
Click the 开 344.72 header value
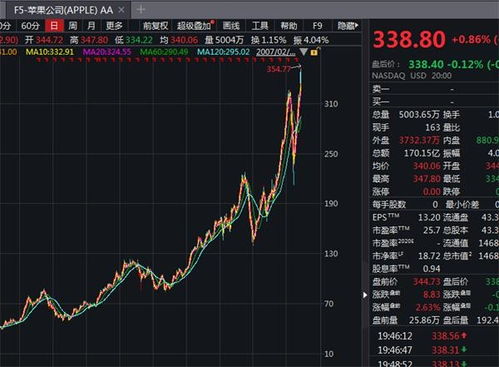[x=49, y=40]
